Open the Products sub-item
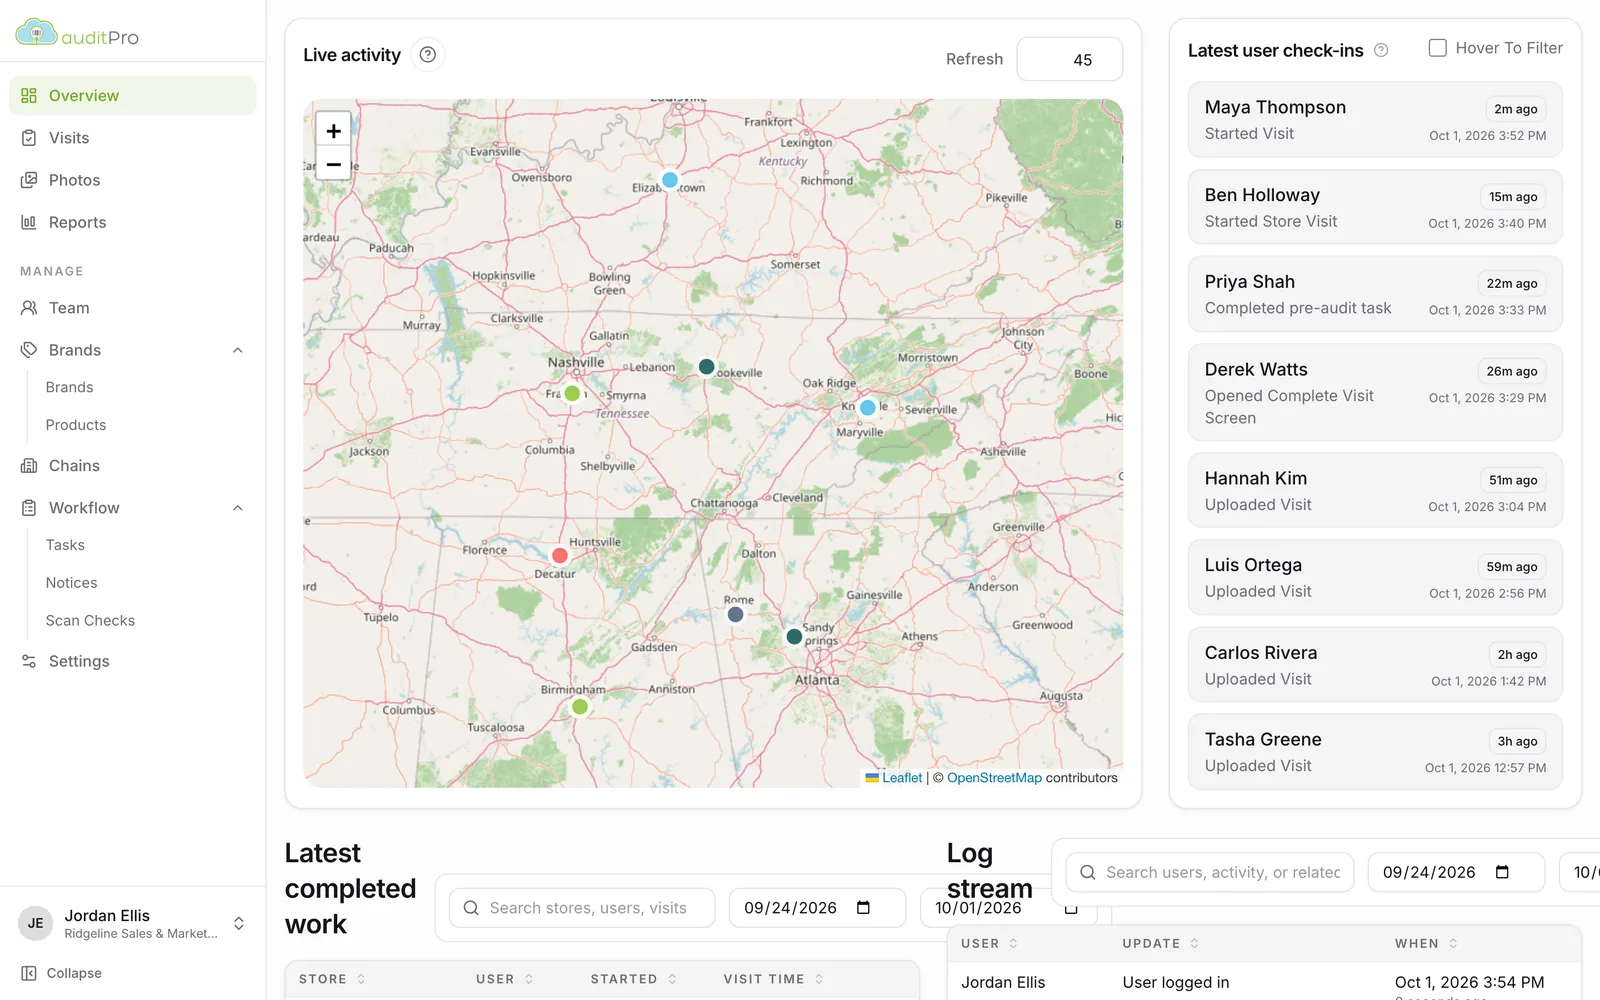 pyautogui.click(x=76, y=425)
